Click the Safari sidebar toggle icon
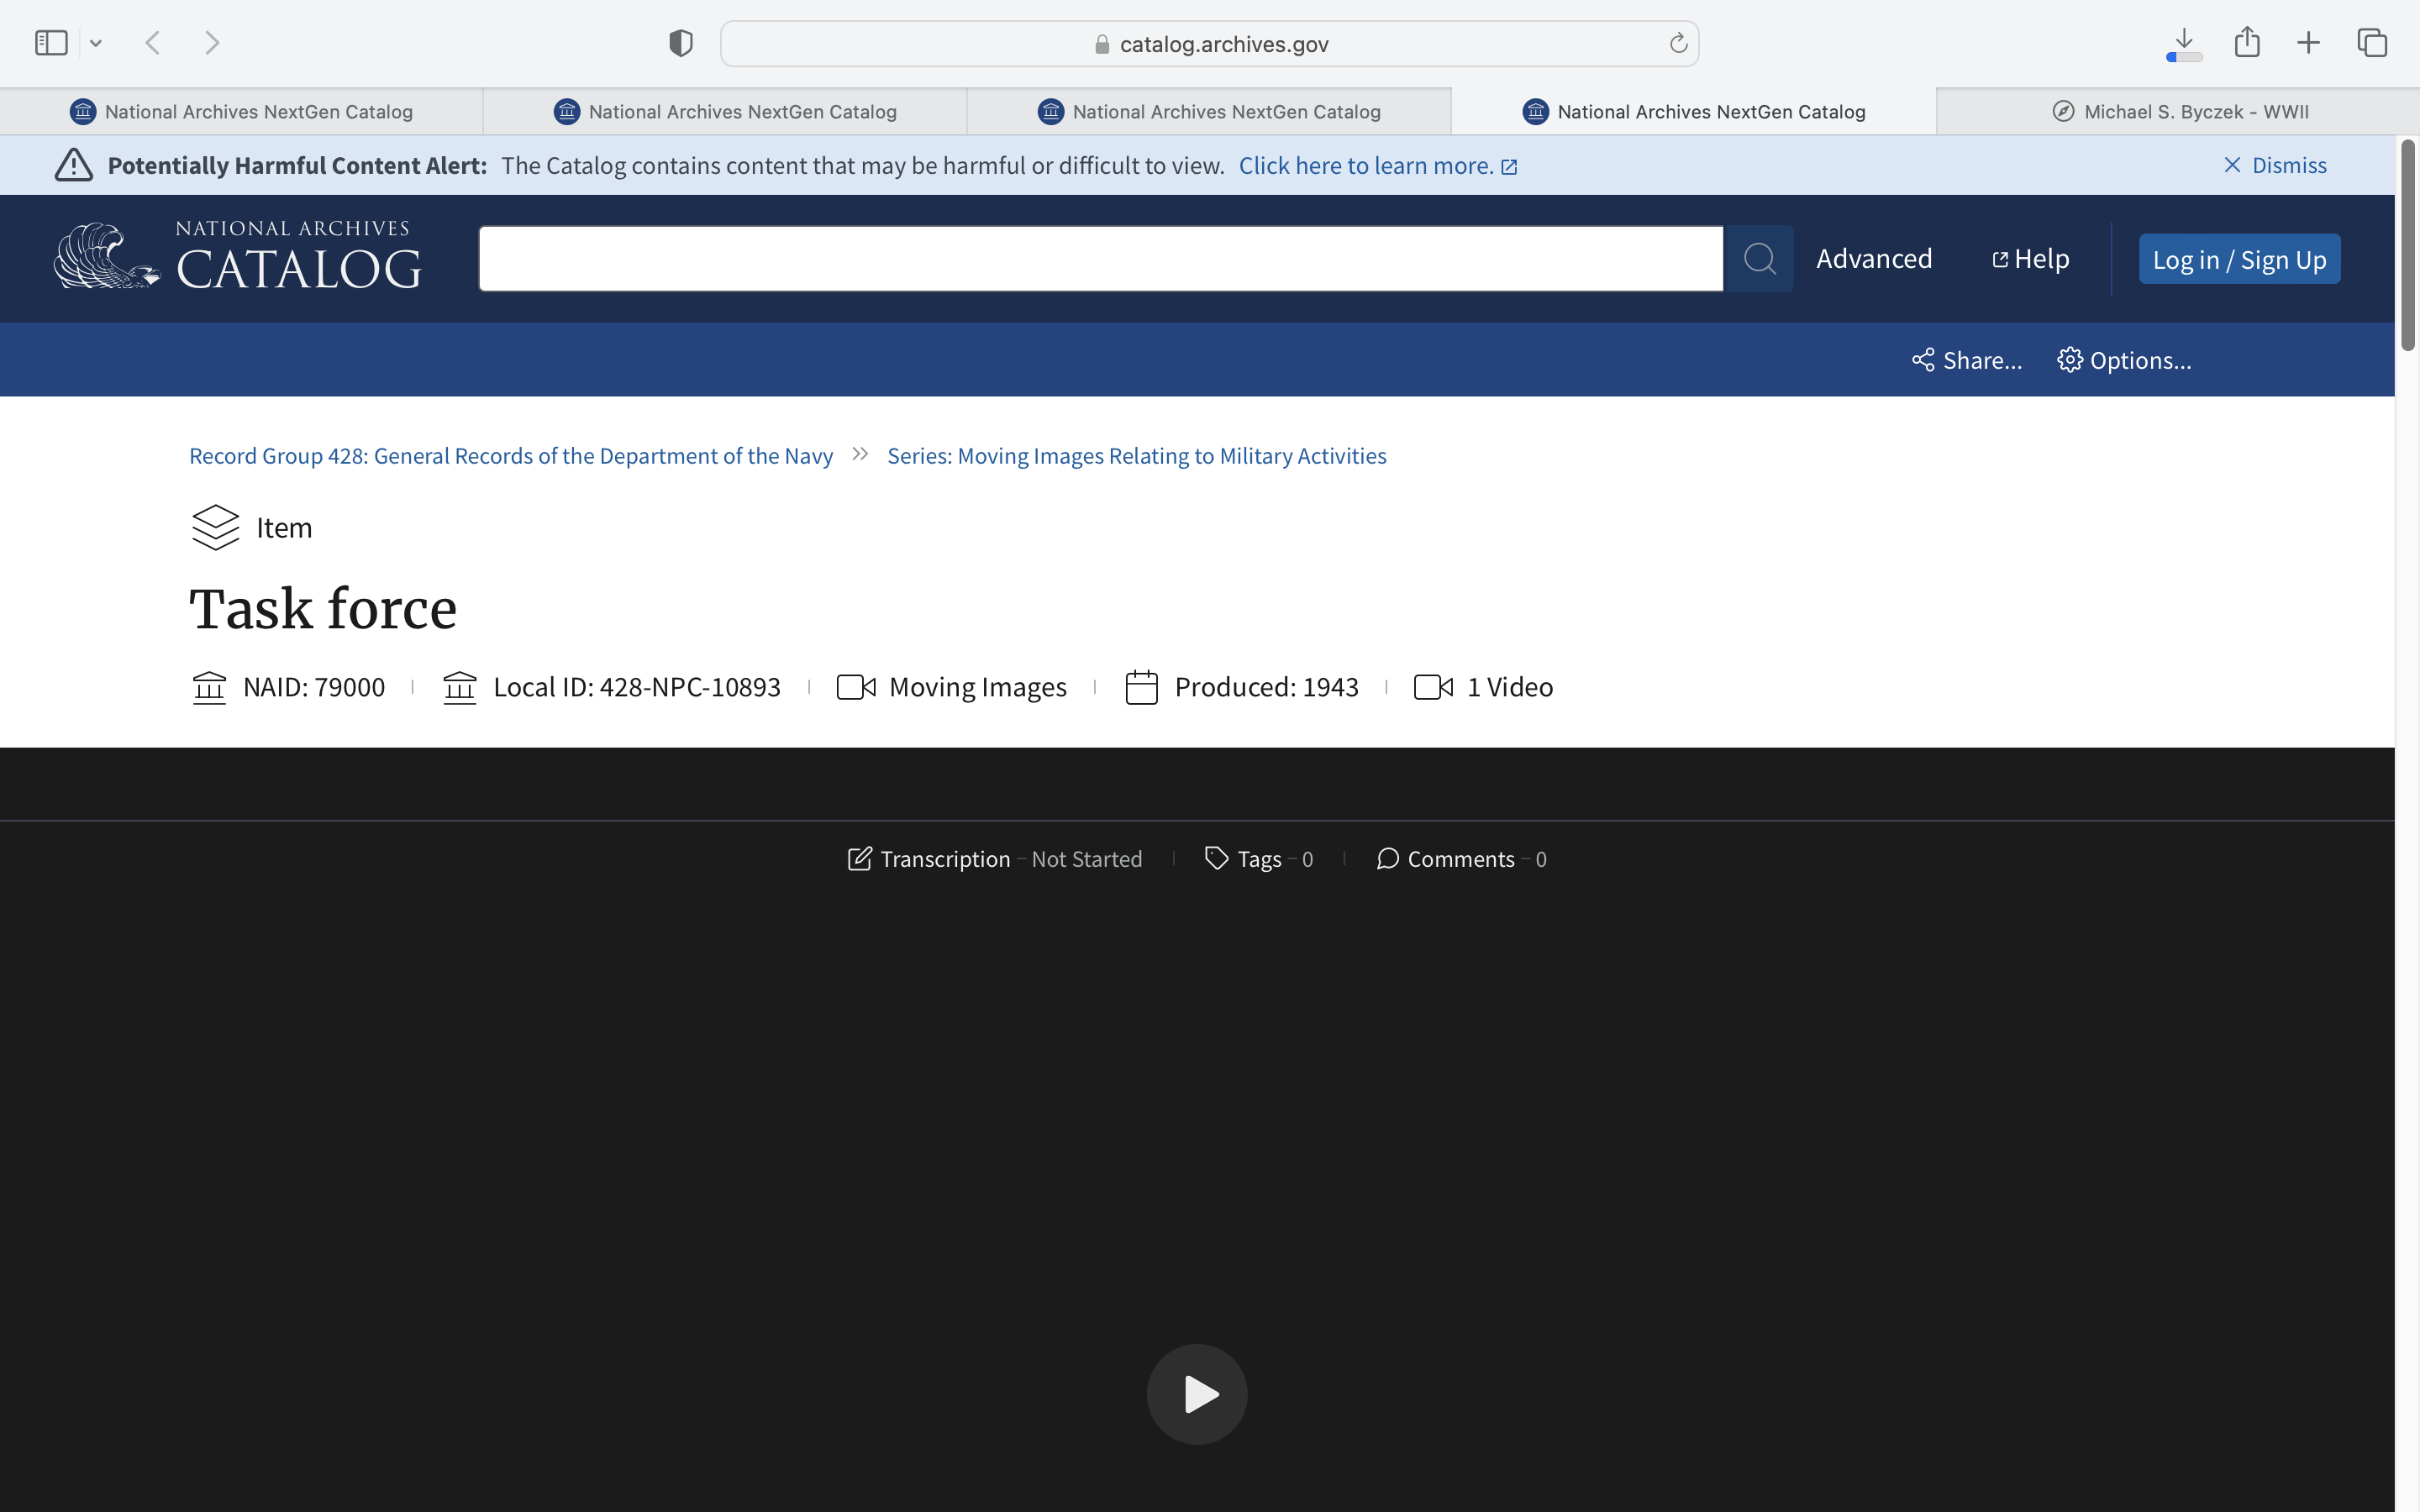This screenshot has width=2420, height=1512. (51, 43)
